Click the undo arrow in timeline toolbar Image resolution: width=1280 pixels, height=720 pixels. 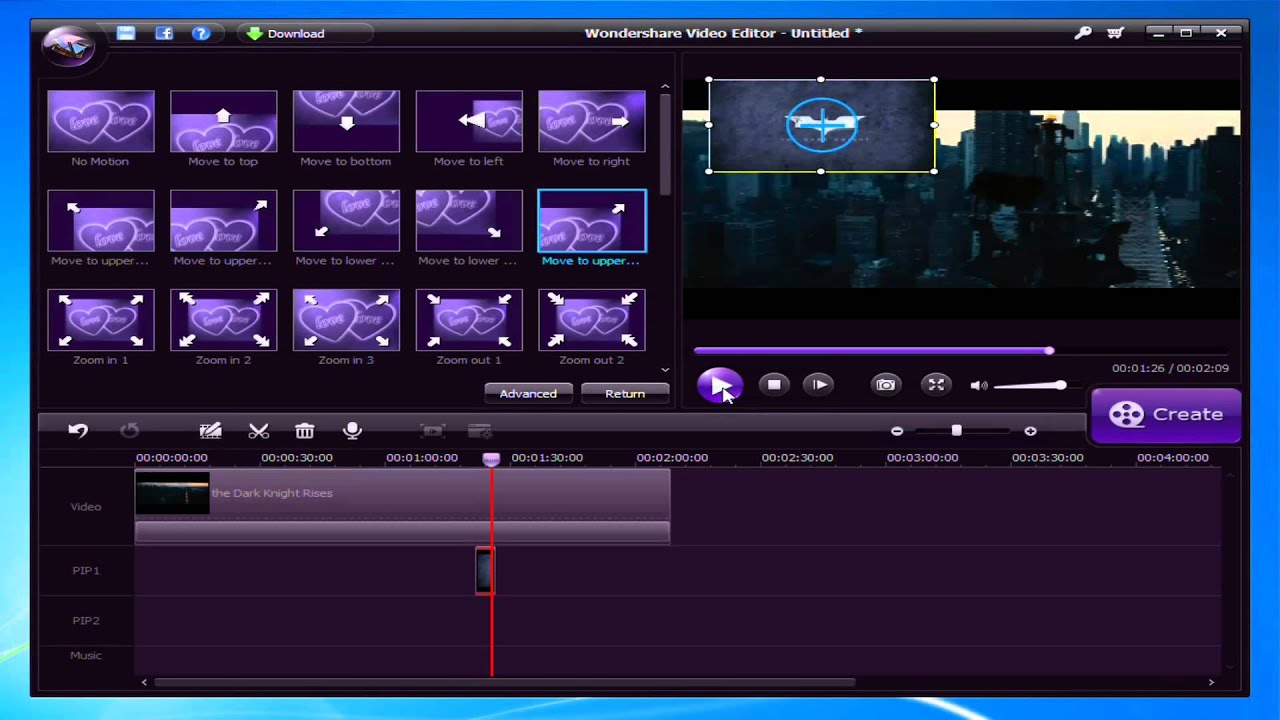[78, 431]
